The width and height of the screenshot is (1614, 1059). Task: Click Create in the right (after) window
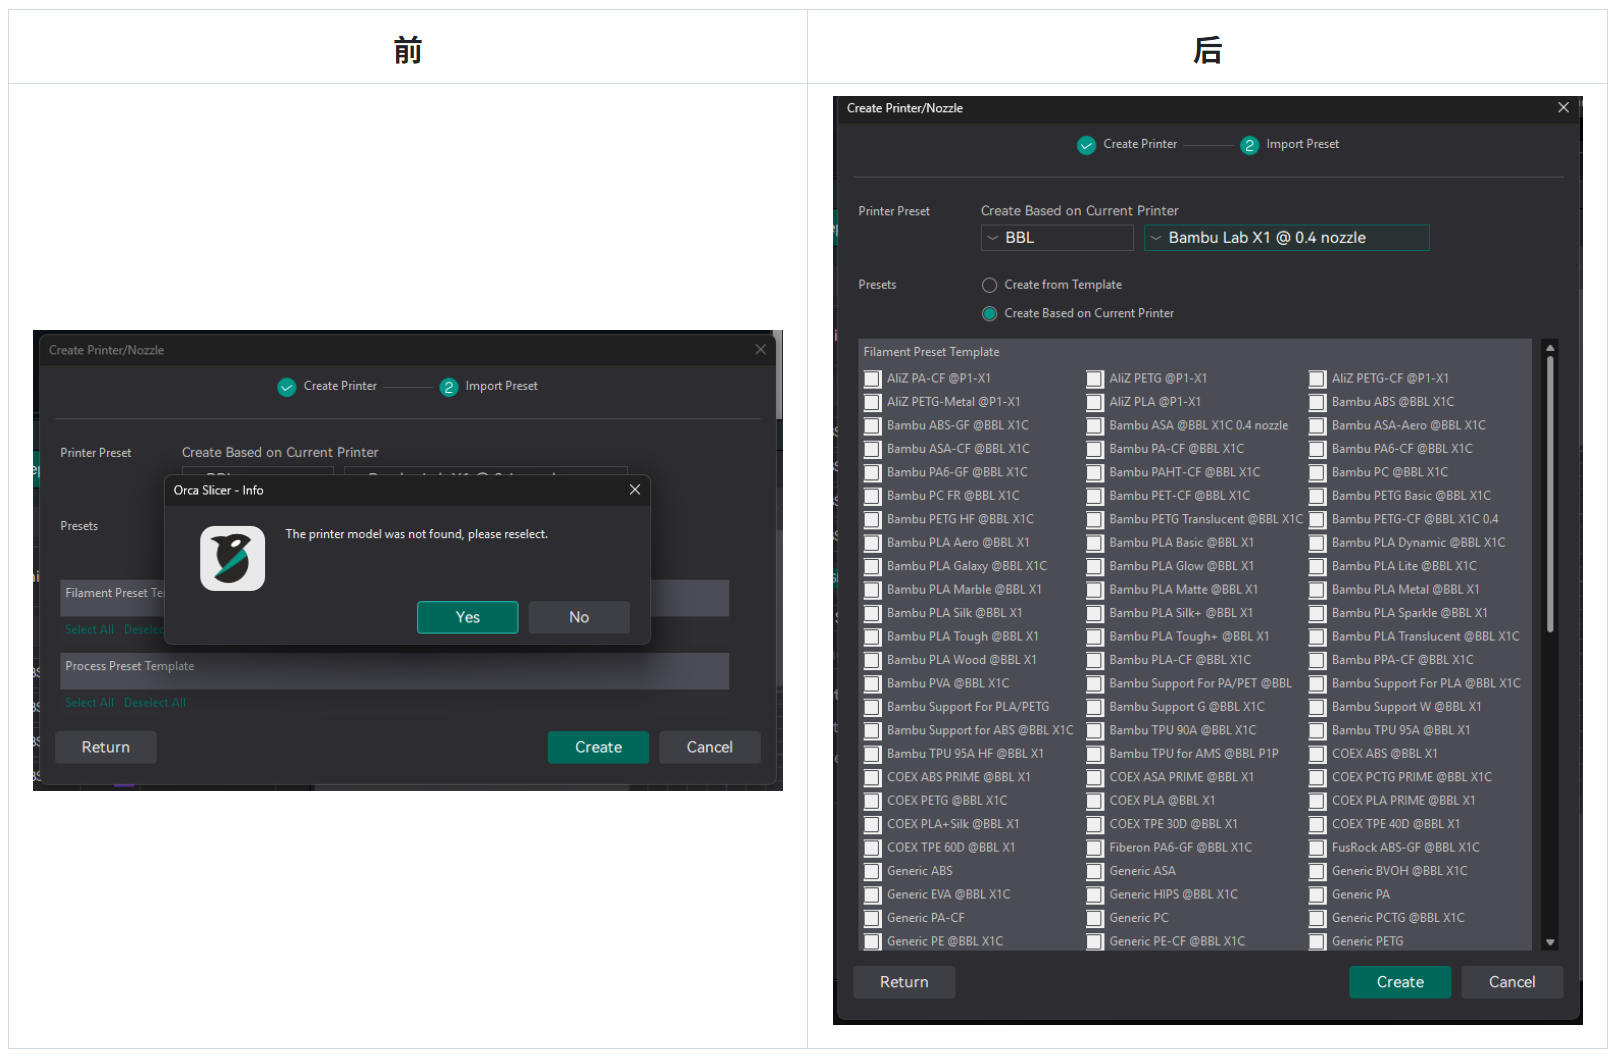1400,982
